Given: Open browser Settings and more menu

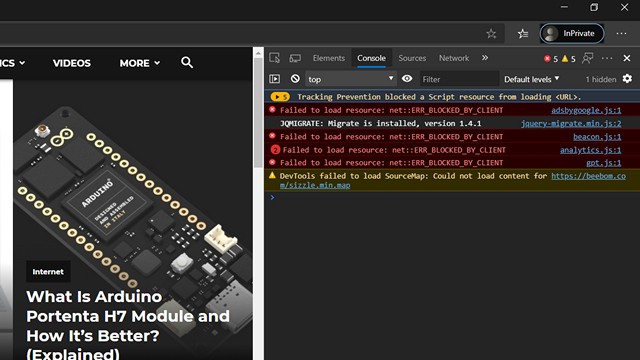Looking at the screenshot, I should pyautogui.click(x=621, y=33).
